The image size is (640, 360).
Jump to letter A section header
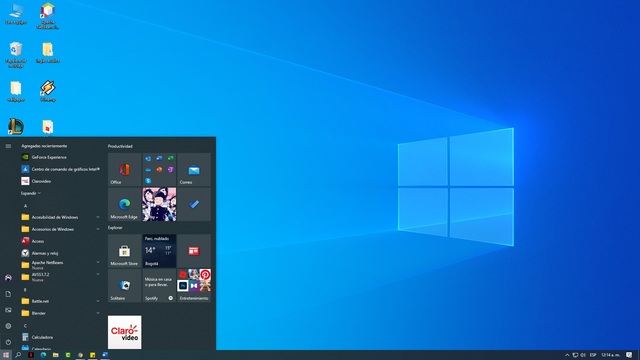click(25, 206)
